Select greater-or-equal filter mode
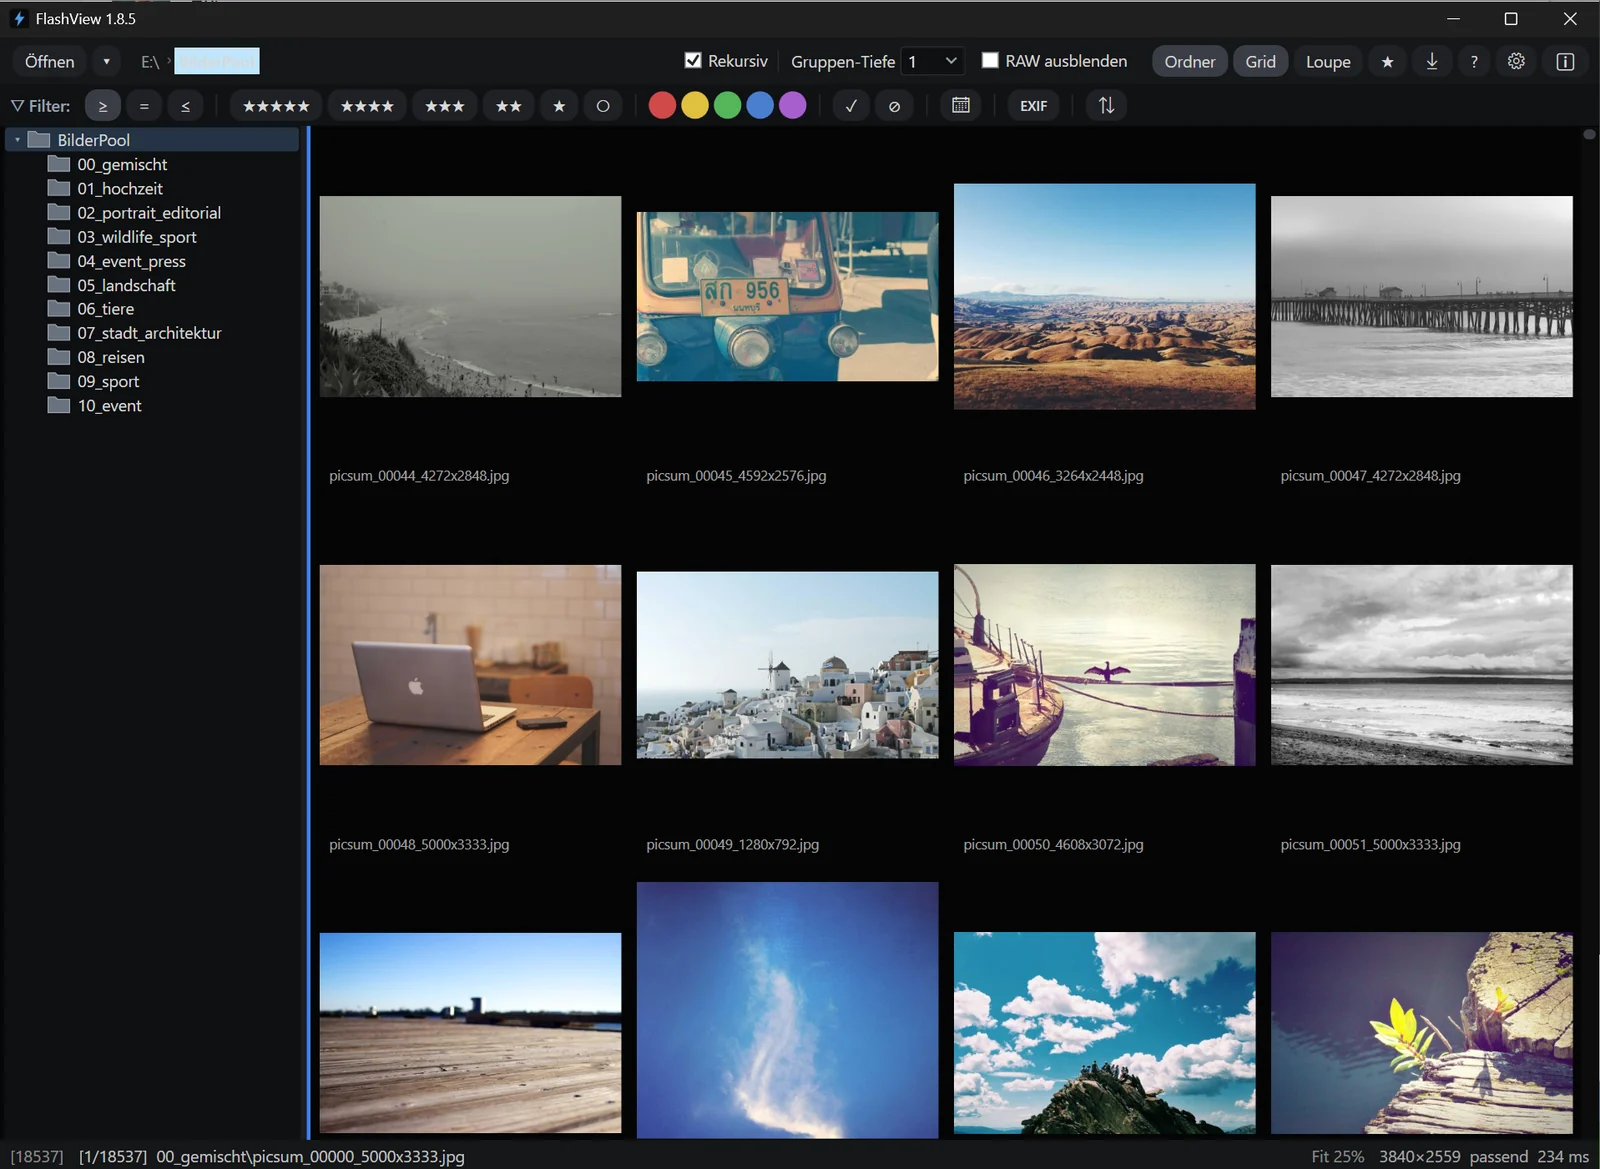1600x1169 pixels. click(x=103, y=105)
